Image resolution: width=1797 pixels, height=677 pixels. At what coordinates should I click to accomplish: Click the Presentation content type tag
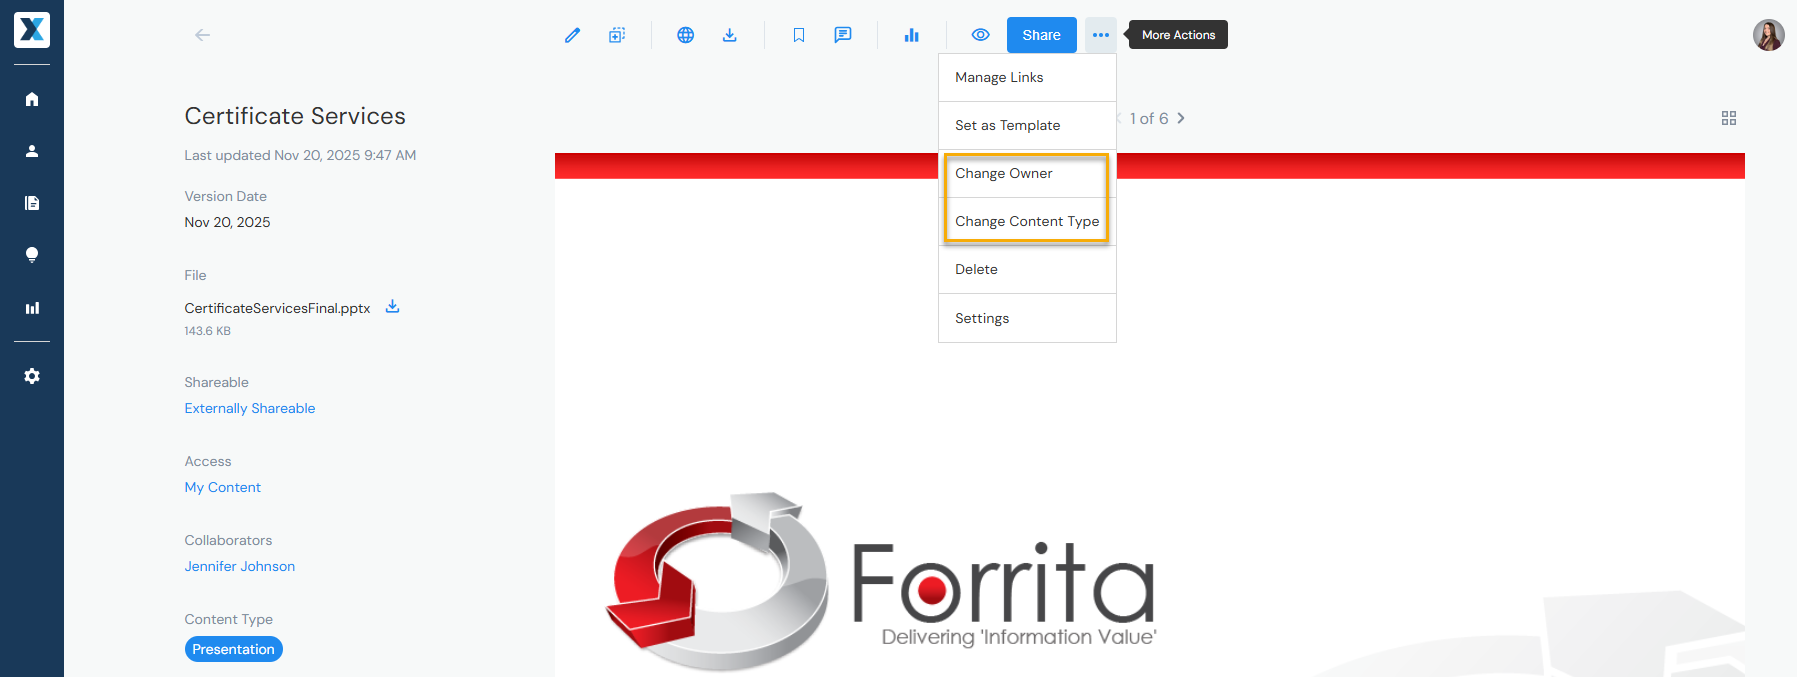233,649
